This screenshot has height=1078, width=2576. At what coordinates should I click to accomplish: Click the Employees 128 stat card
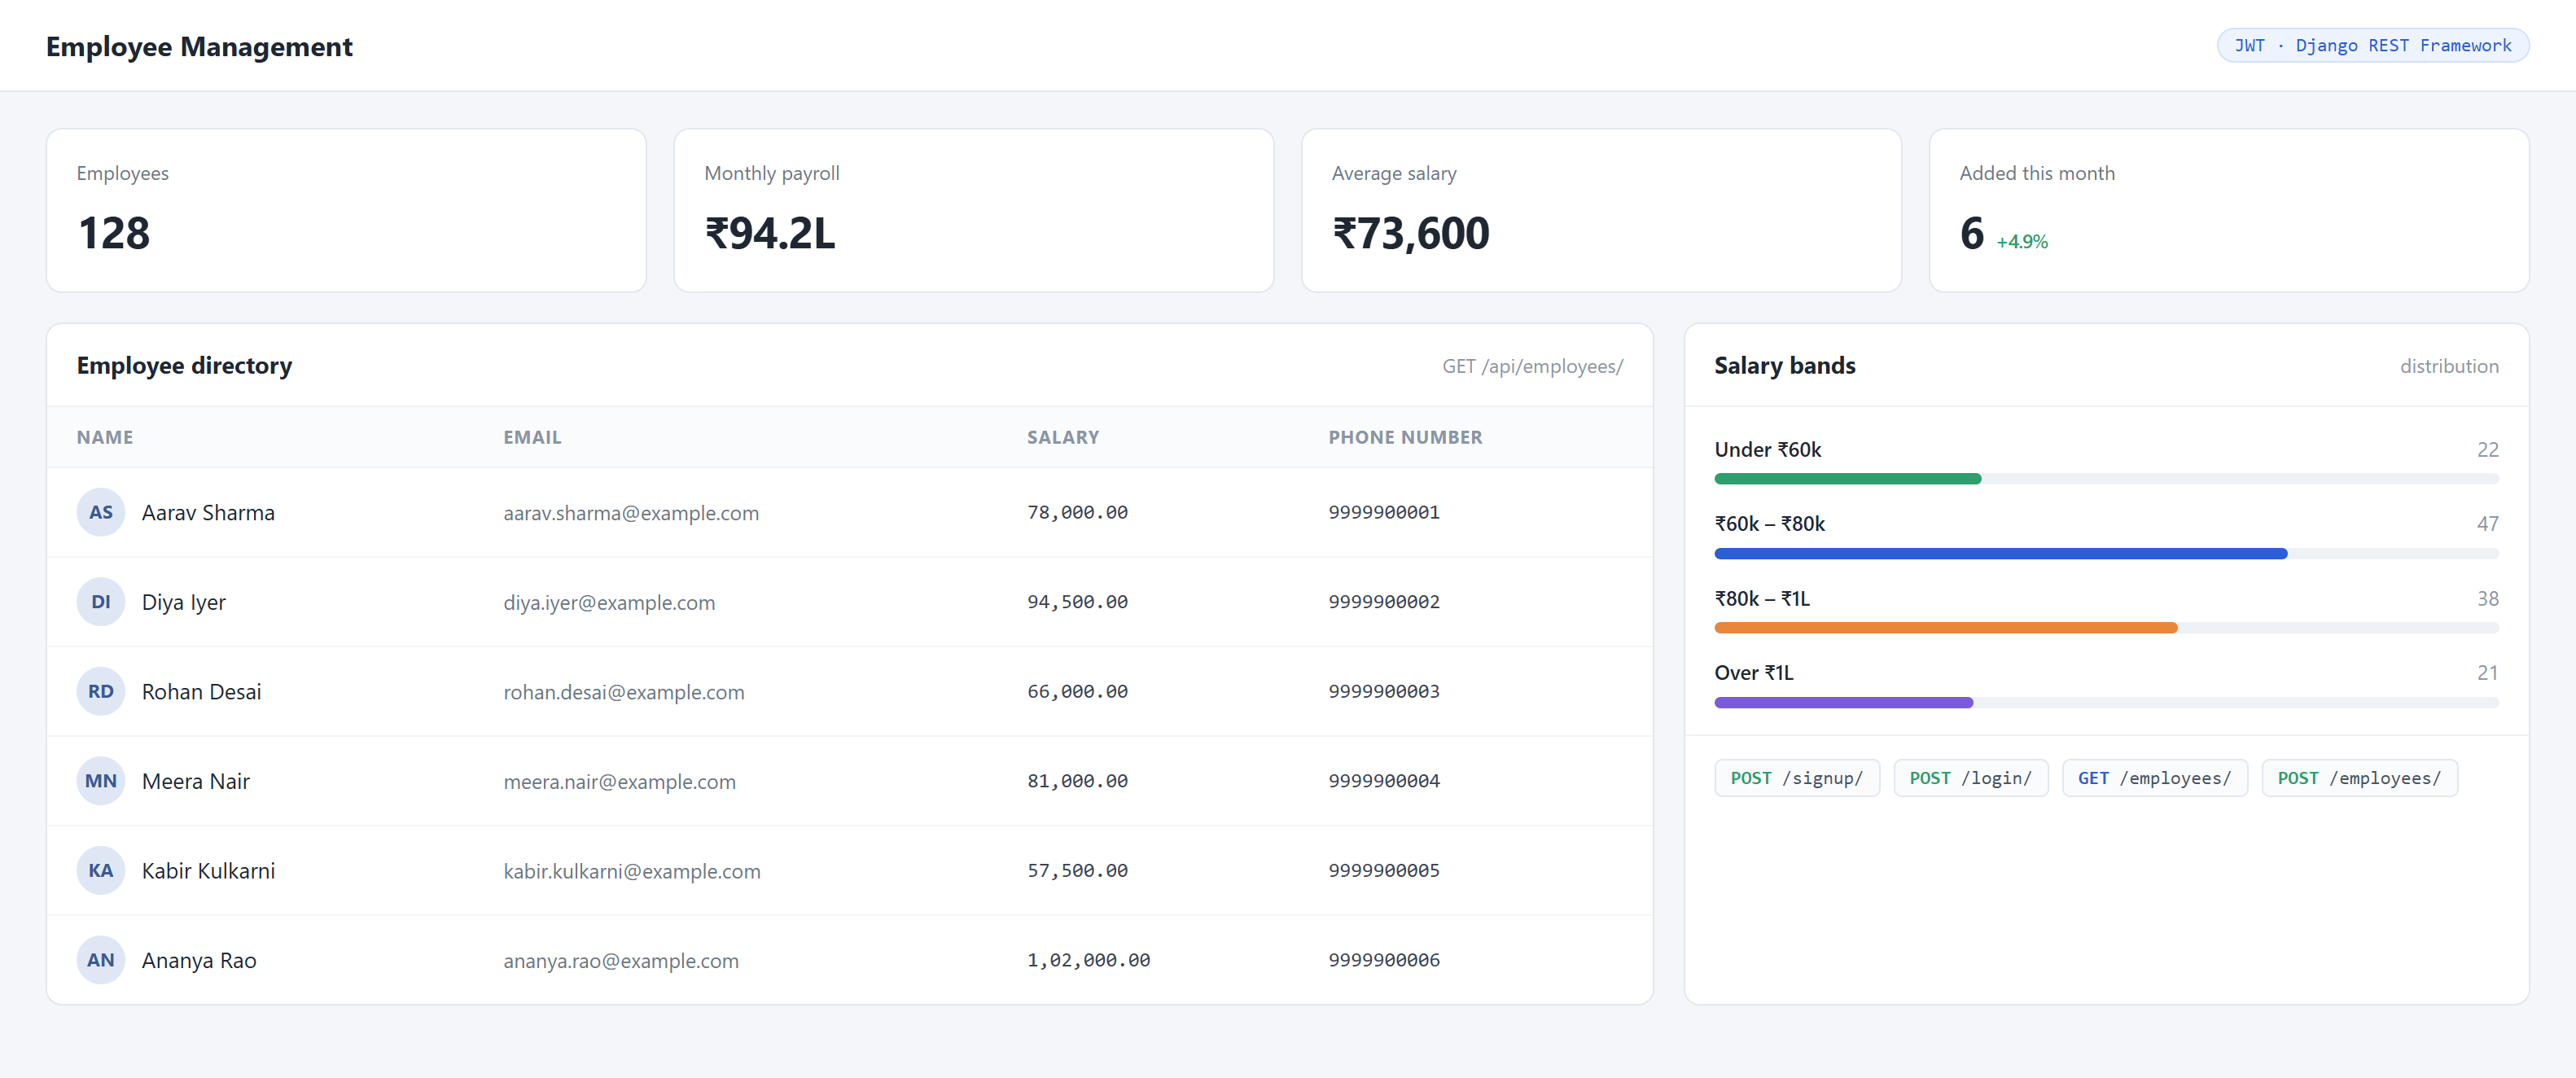tap(346, 210)
